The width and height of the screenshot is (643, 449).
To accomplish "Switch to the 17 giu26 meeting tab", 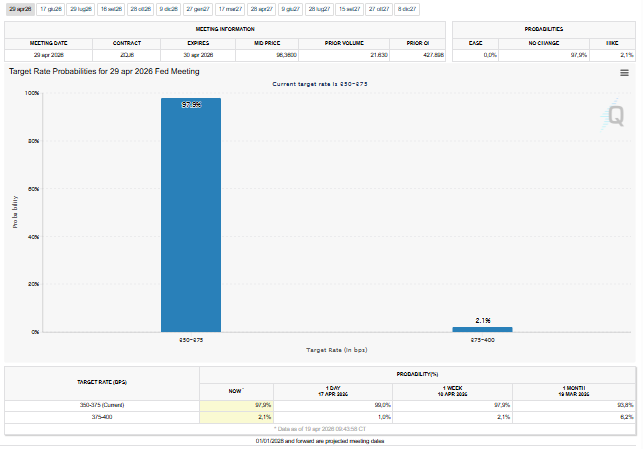I will click(x=50, y=8).
